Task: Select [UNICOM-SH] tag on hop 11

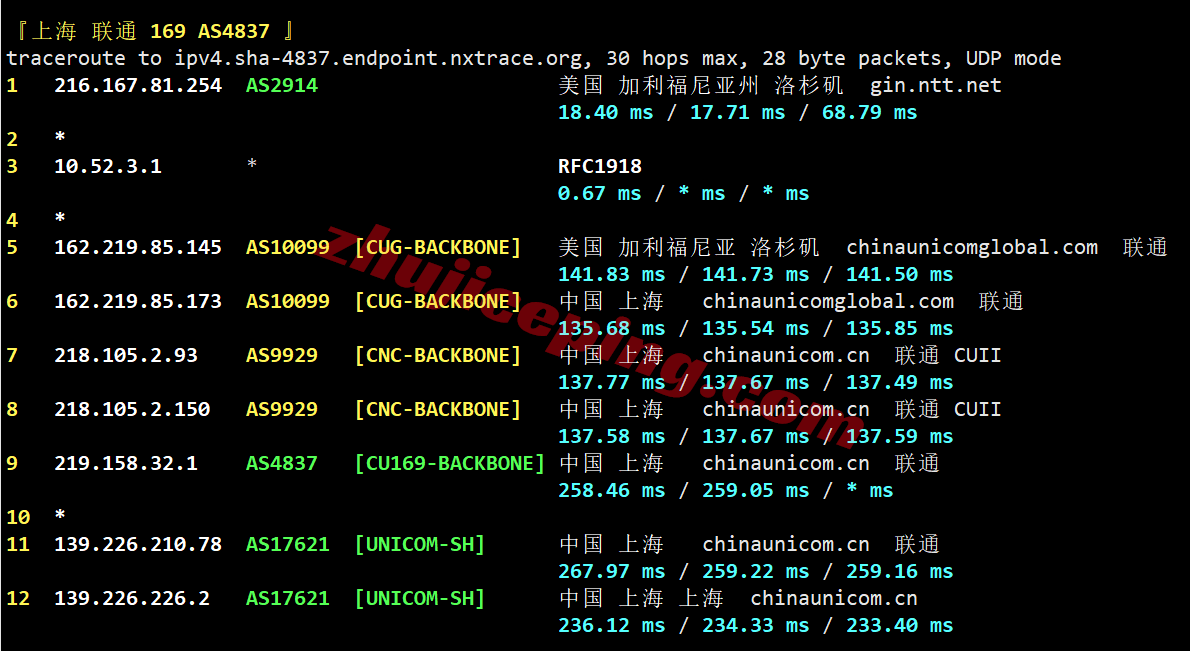Action: (x=420, y=545)
